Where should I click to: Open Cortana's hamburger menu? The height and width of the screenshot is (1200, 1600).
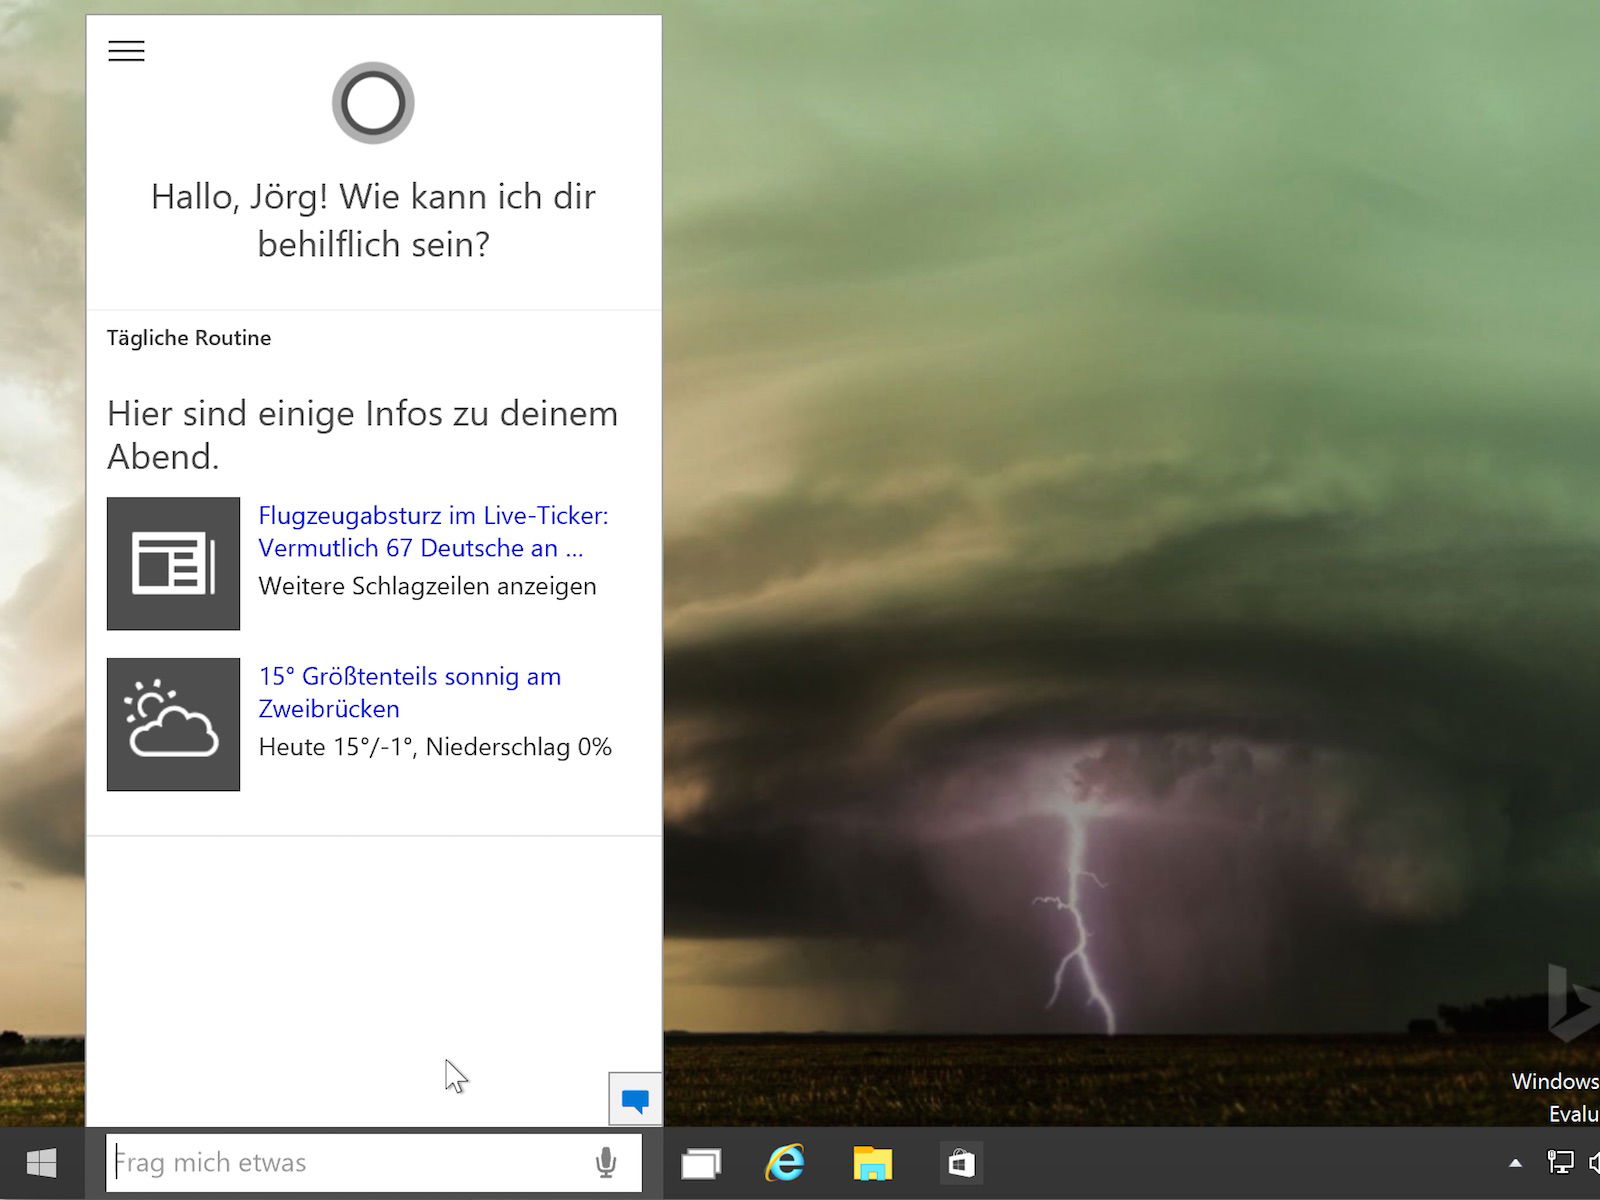tap(127, 51)
